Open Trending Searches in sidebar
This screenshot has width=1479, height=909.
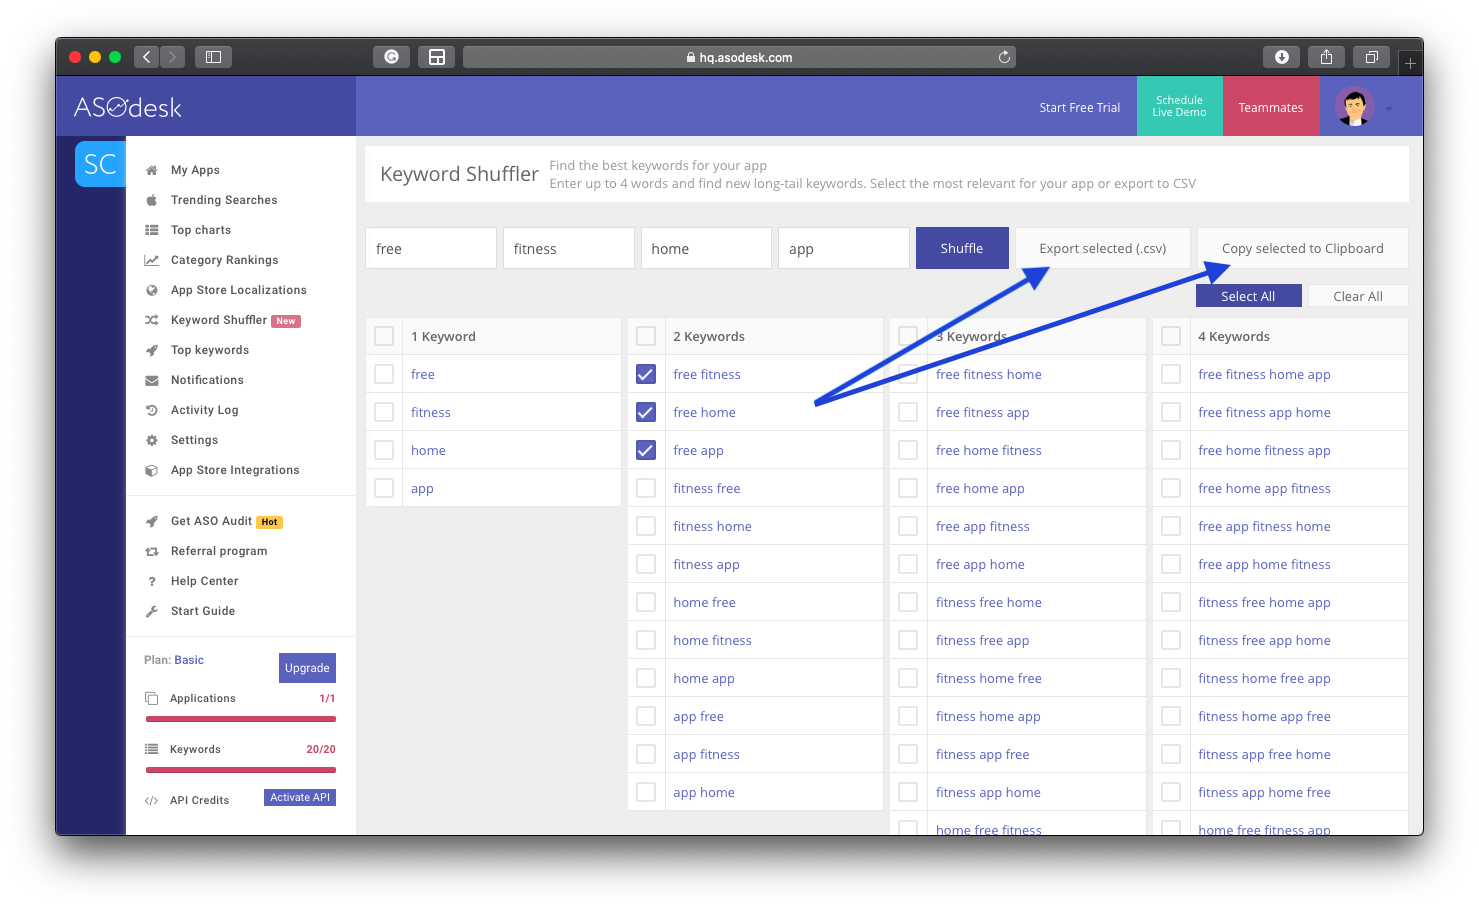(x=224, y=200)
